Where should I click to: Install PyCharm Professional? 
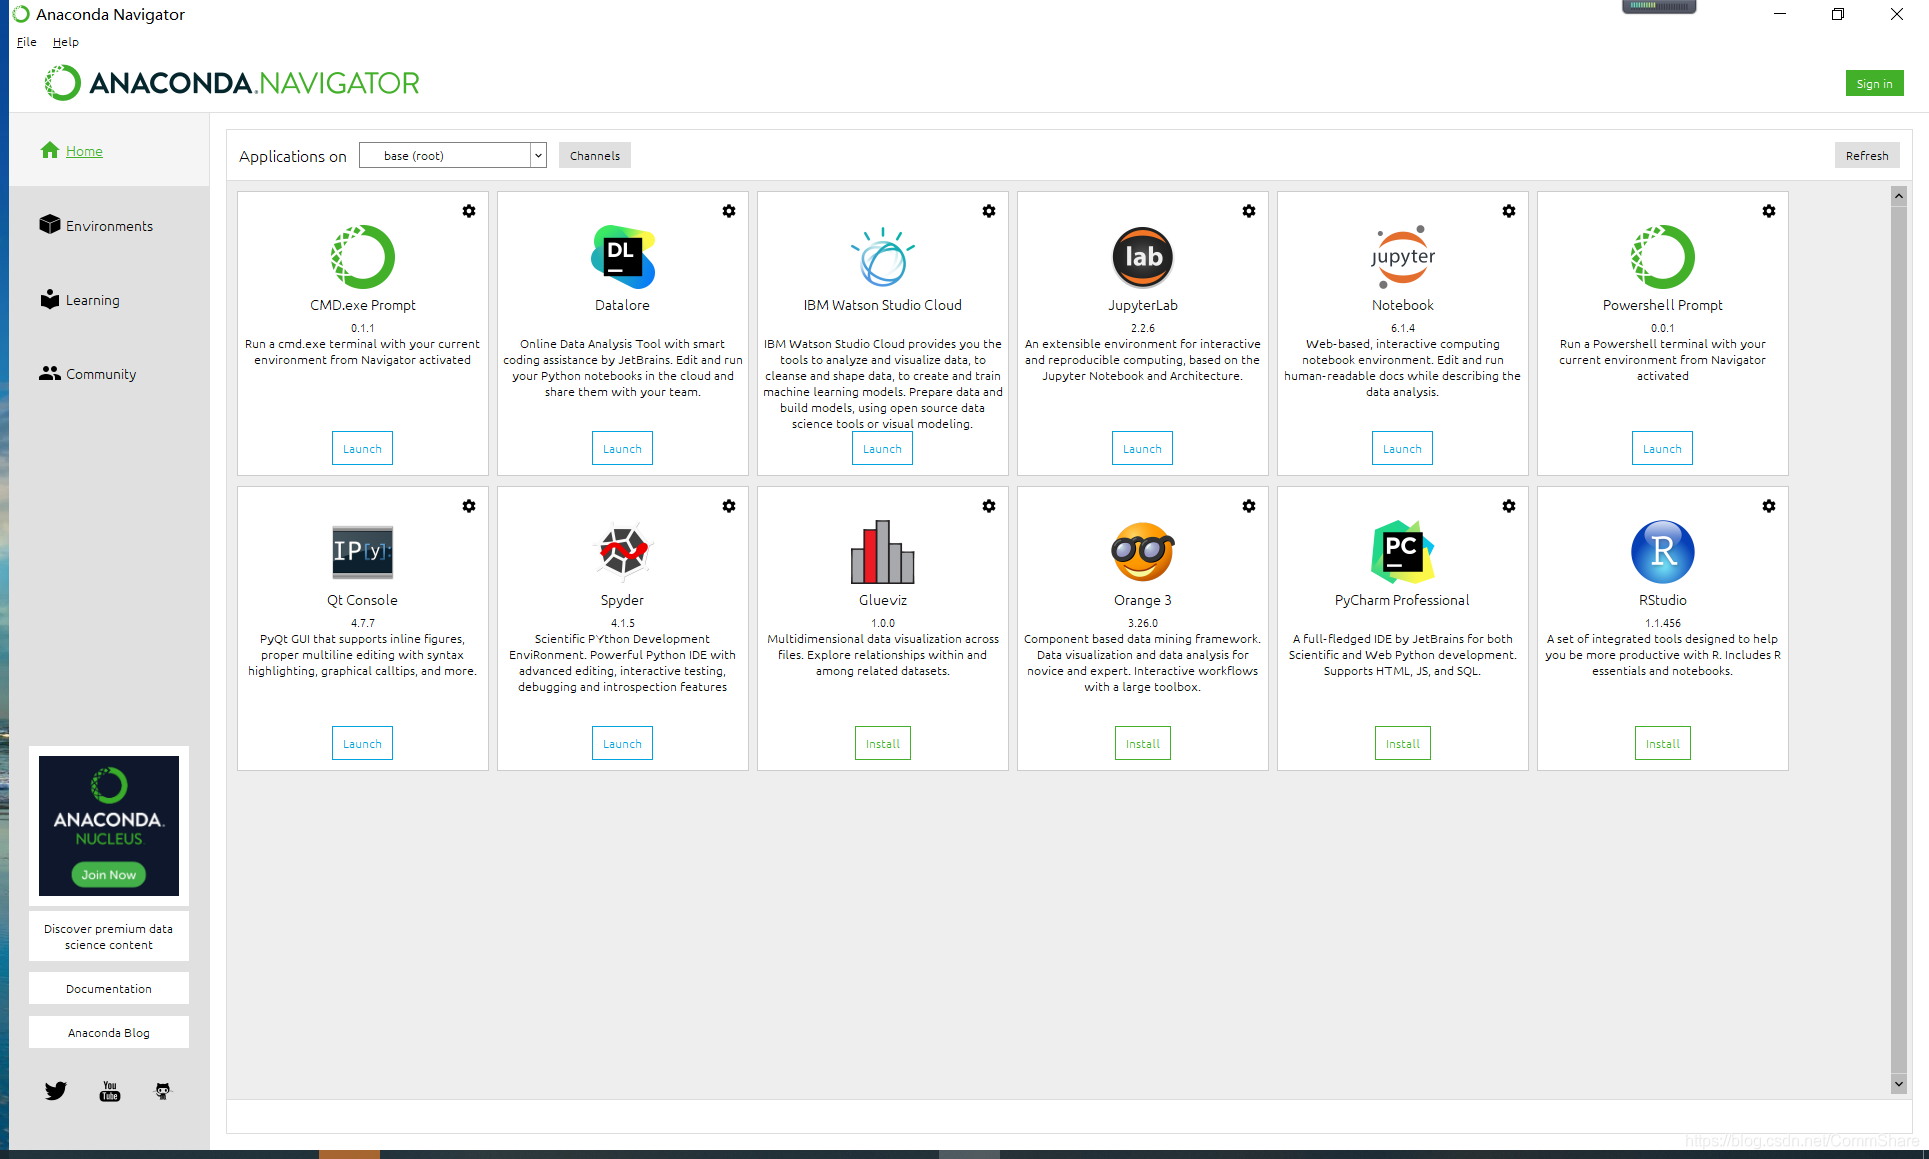coord(1402,744)
